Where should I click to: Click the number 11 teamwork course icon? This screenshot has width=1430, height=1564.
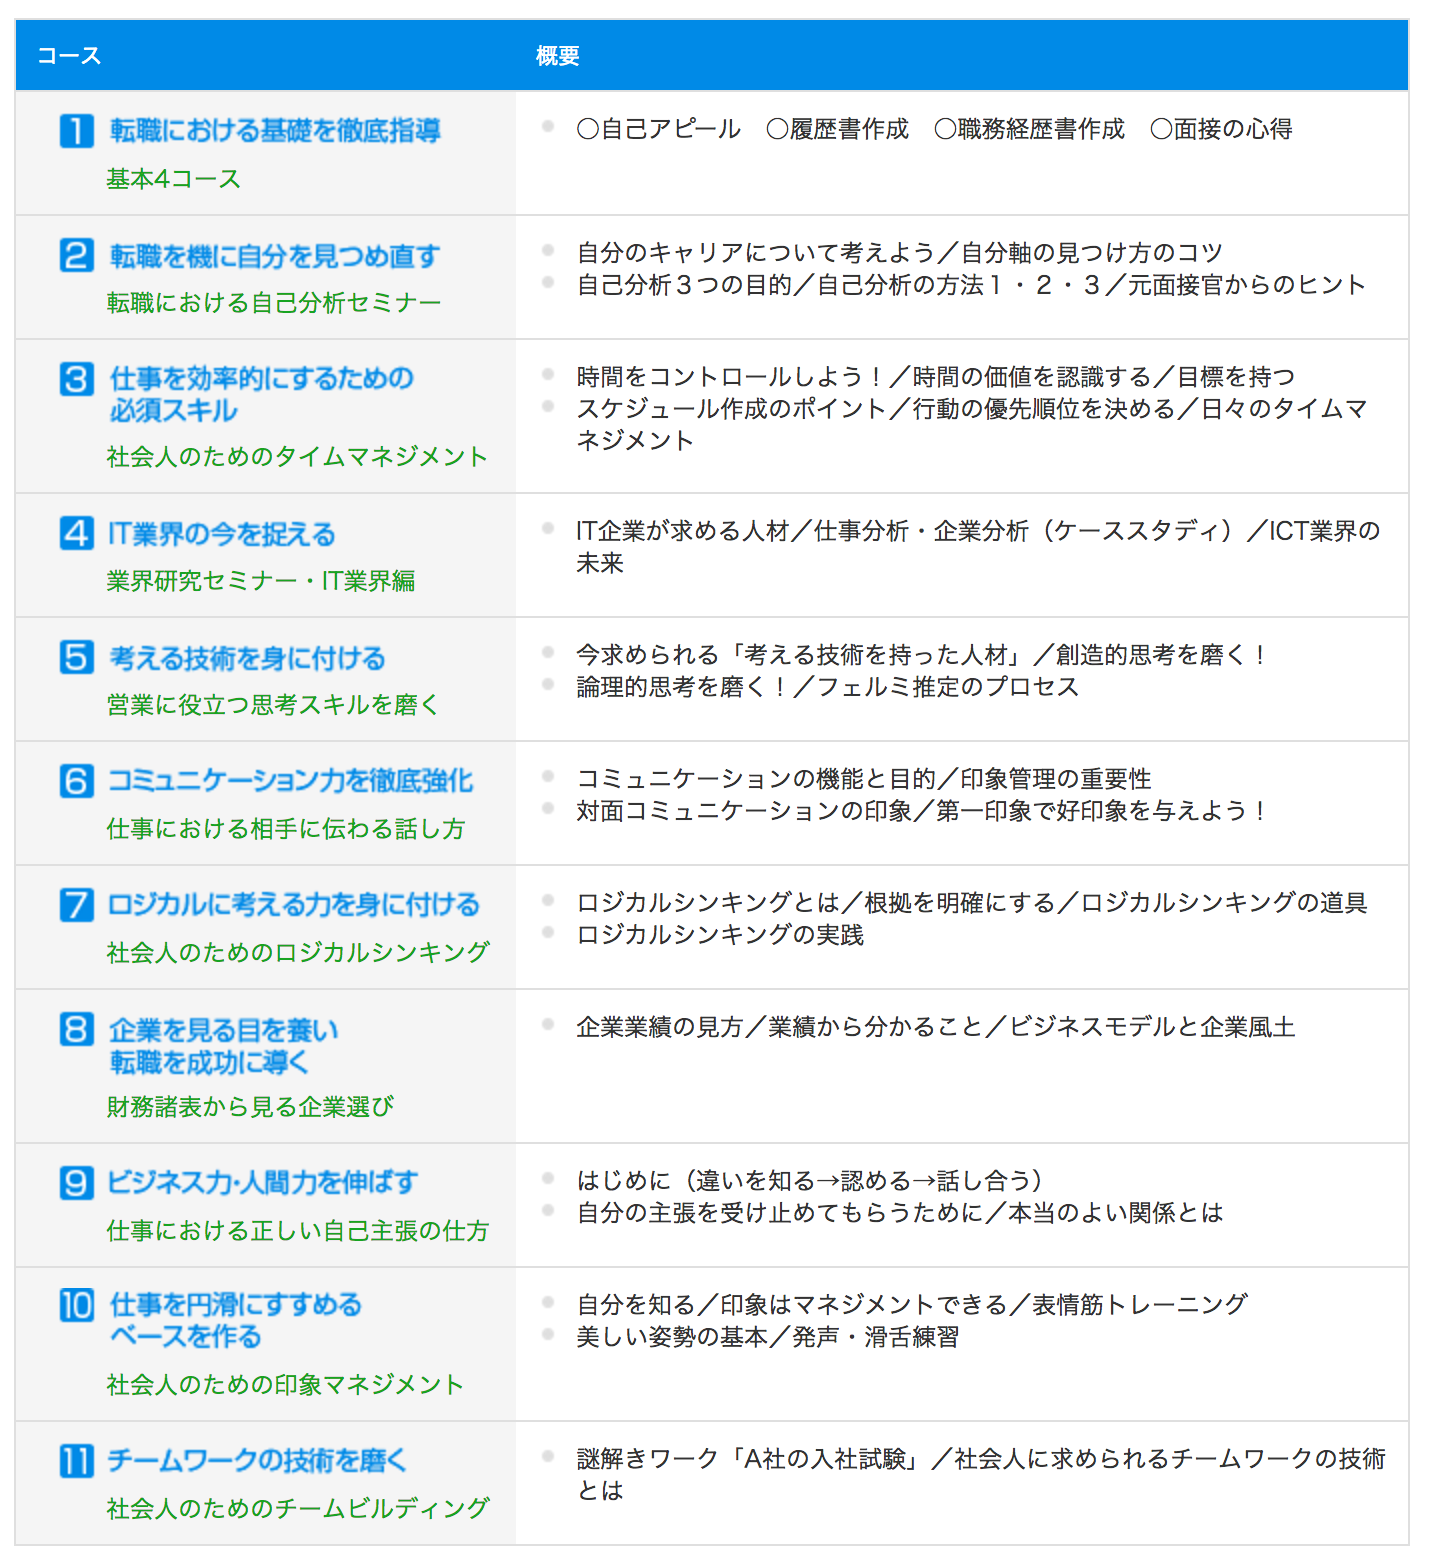coord(77,1461)
